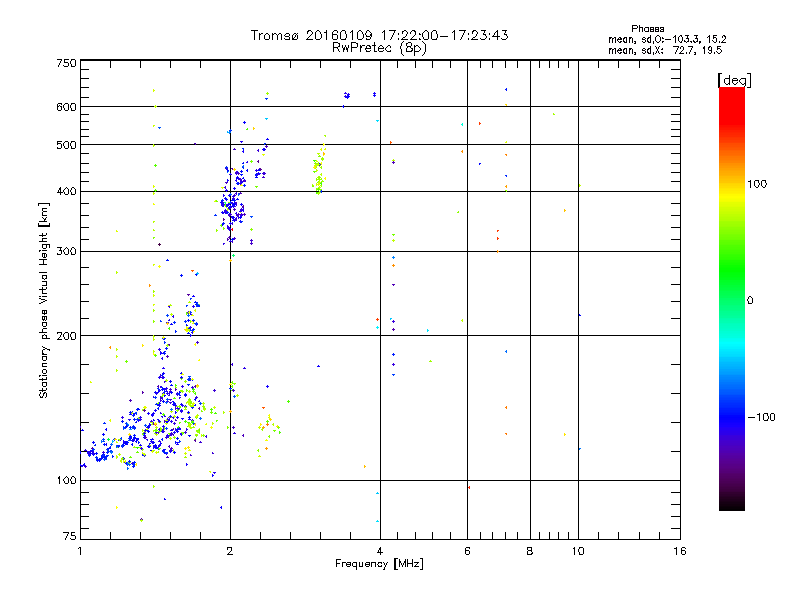800x600 pixels.
Task: Click the 'mean, sd,X: 72.7, 19.5' statistic
Action: [665, 50]
